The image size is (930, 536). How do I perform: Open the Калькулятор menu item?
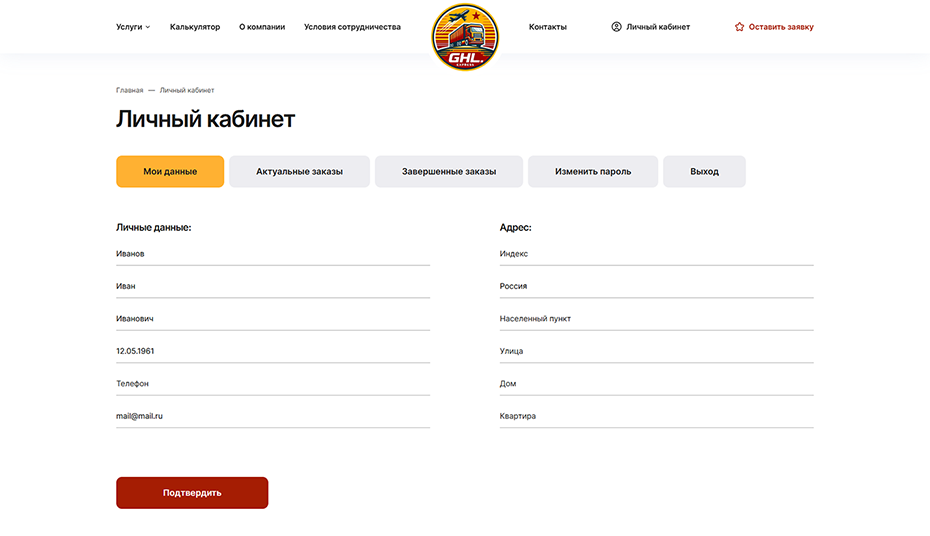(x=195, y=27)
